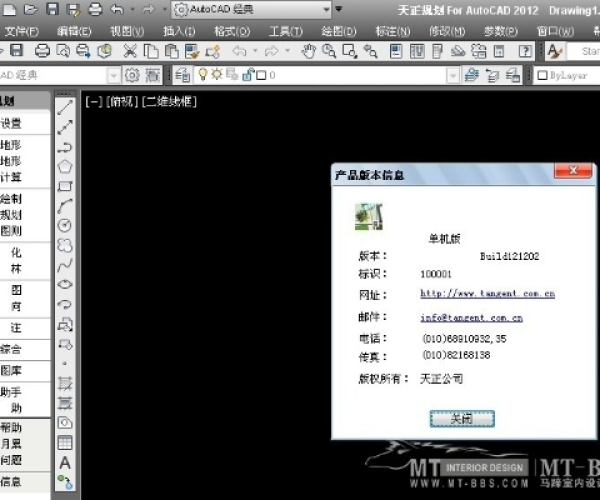600x500 pixels.
Task: Click layer 0 color swatch square
Action: click(261, 75)
